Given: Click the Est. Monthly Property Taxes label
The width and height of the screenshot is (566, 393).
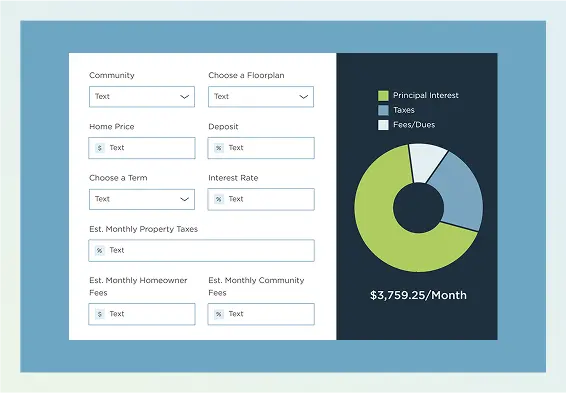Looking at the screenshot, I should (144, 229).
